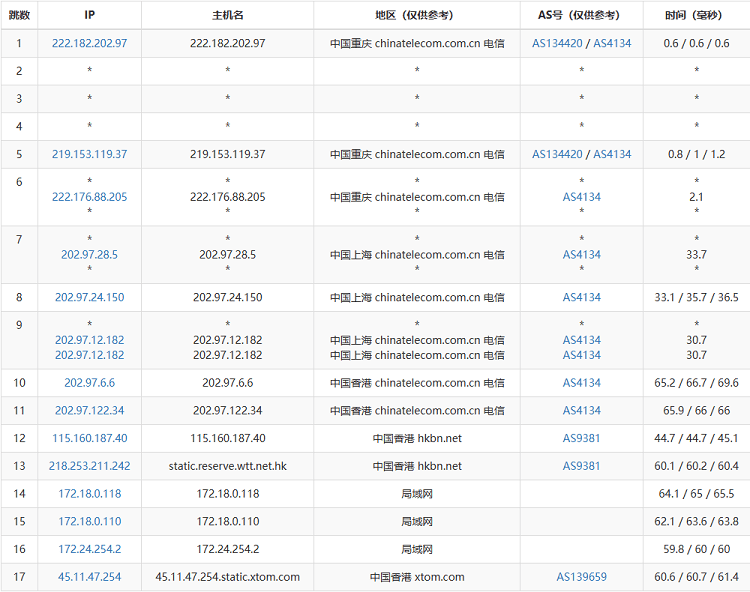
Task: Select 局域网 region in hop 14 row
Action: pos(417,493)
